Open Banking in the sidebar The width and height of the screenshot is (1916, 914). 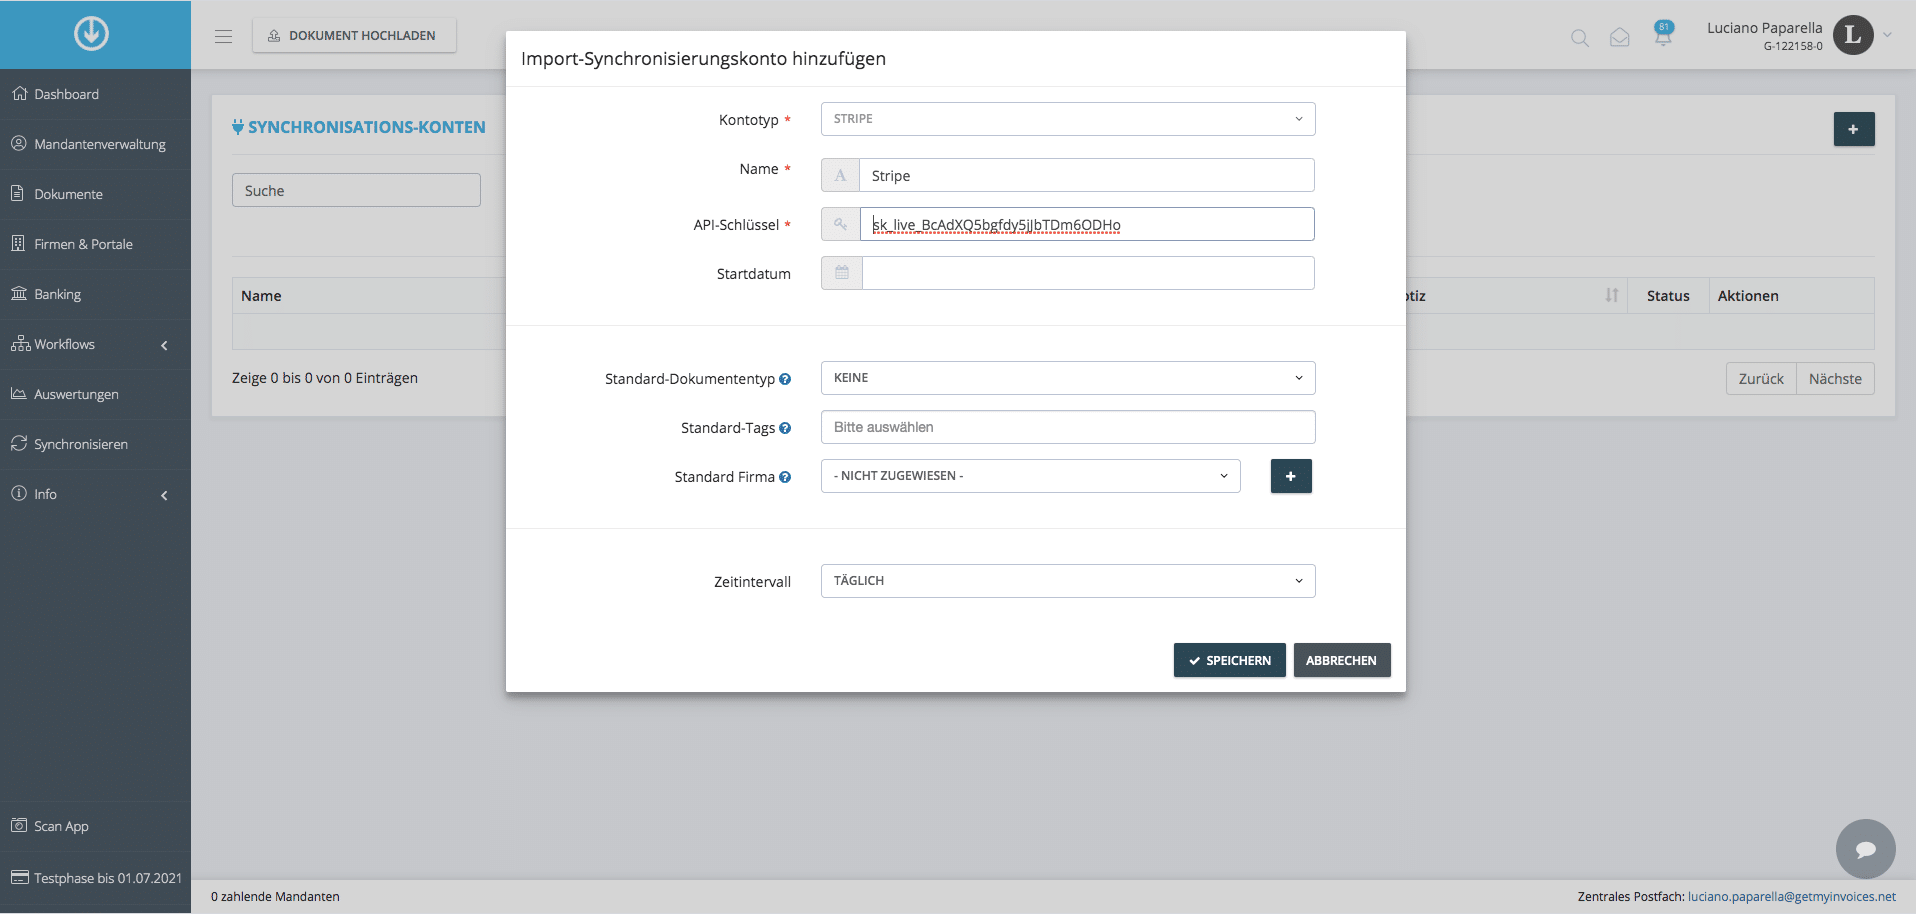point(95,294)
